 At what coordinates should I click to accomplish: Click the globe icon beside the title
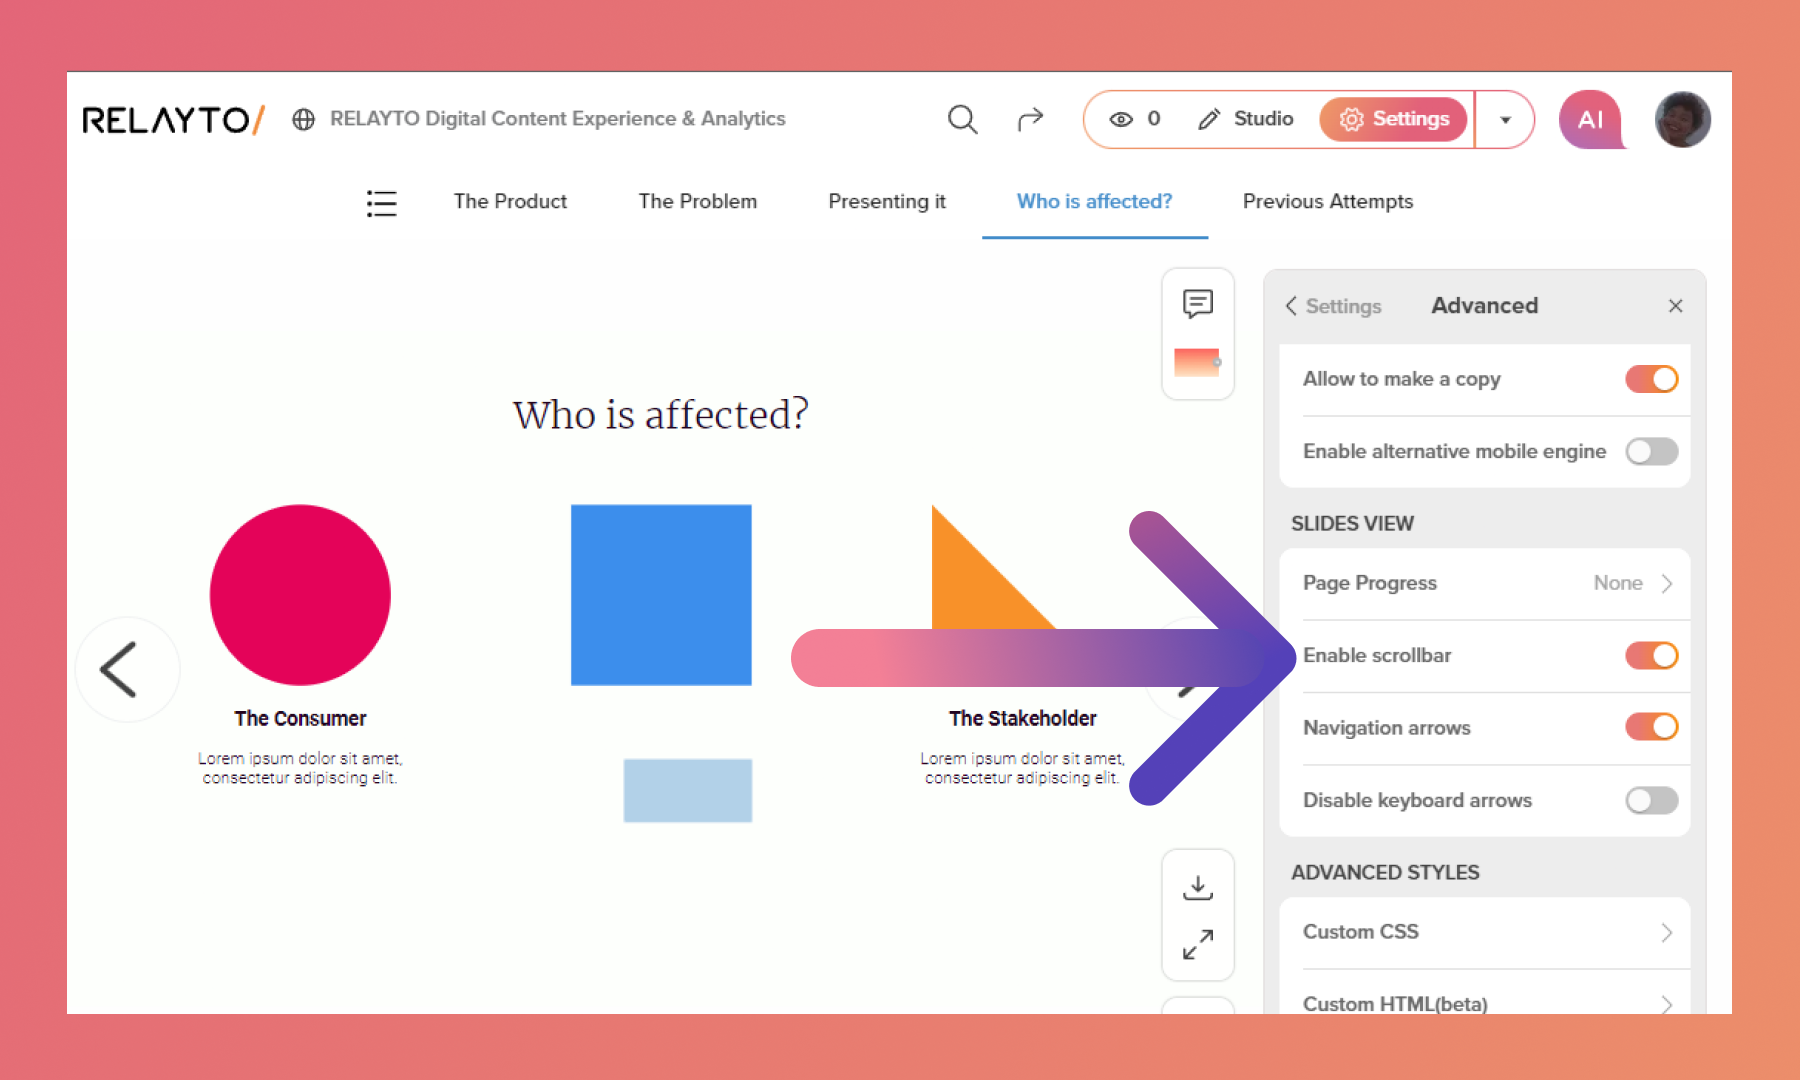[304, 120]
